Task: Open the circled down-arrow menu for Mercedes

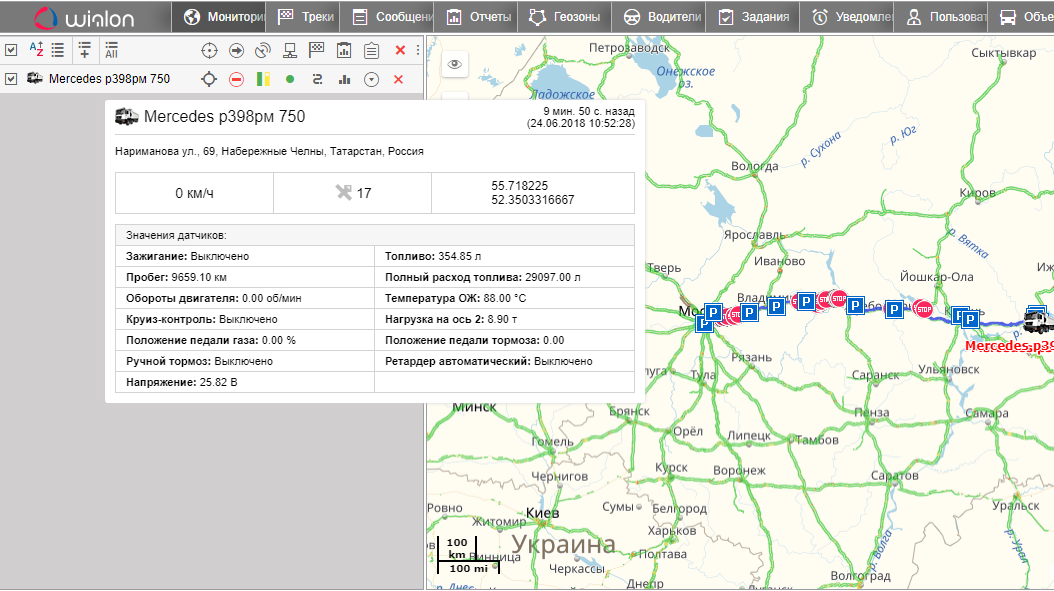Action: (x=371, y=79)
